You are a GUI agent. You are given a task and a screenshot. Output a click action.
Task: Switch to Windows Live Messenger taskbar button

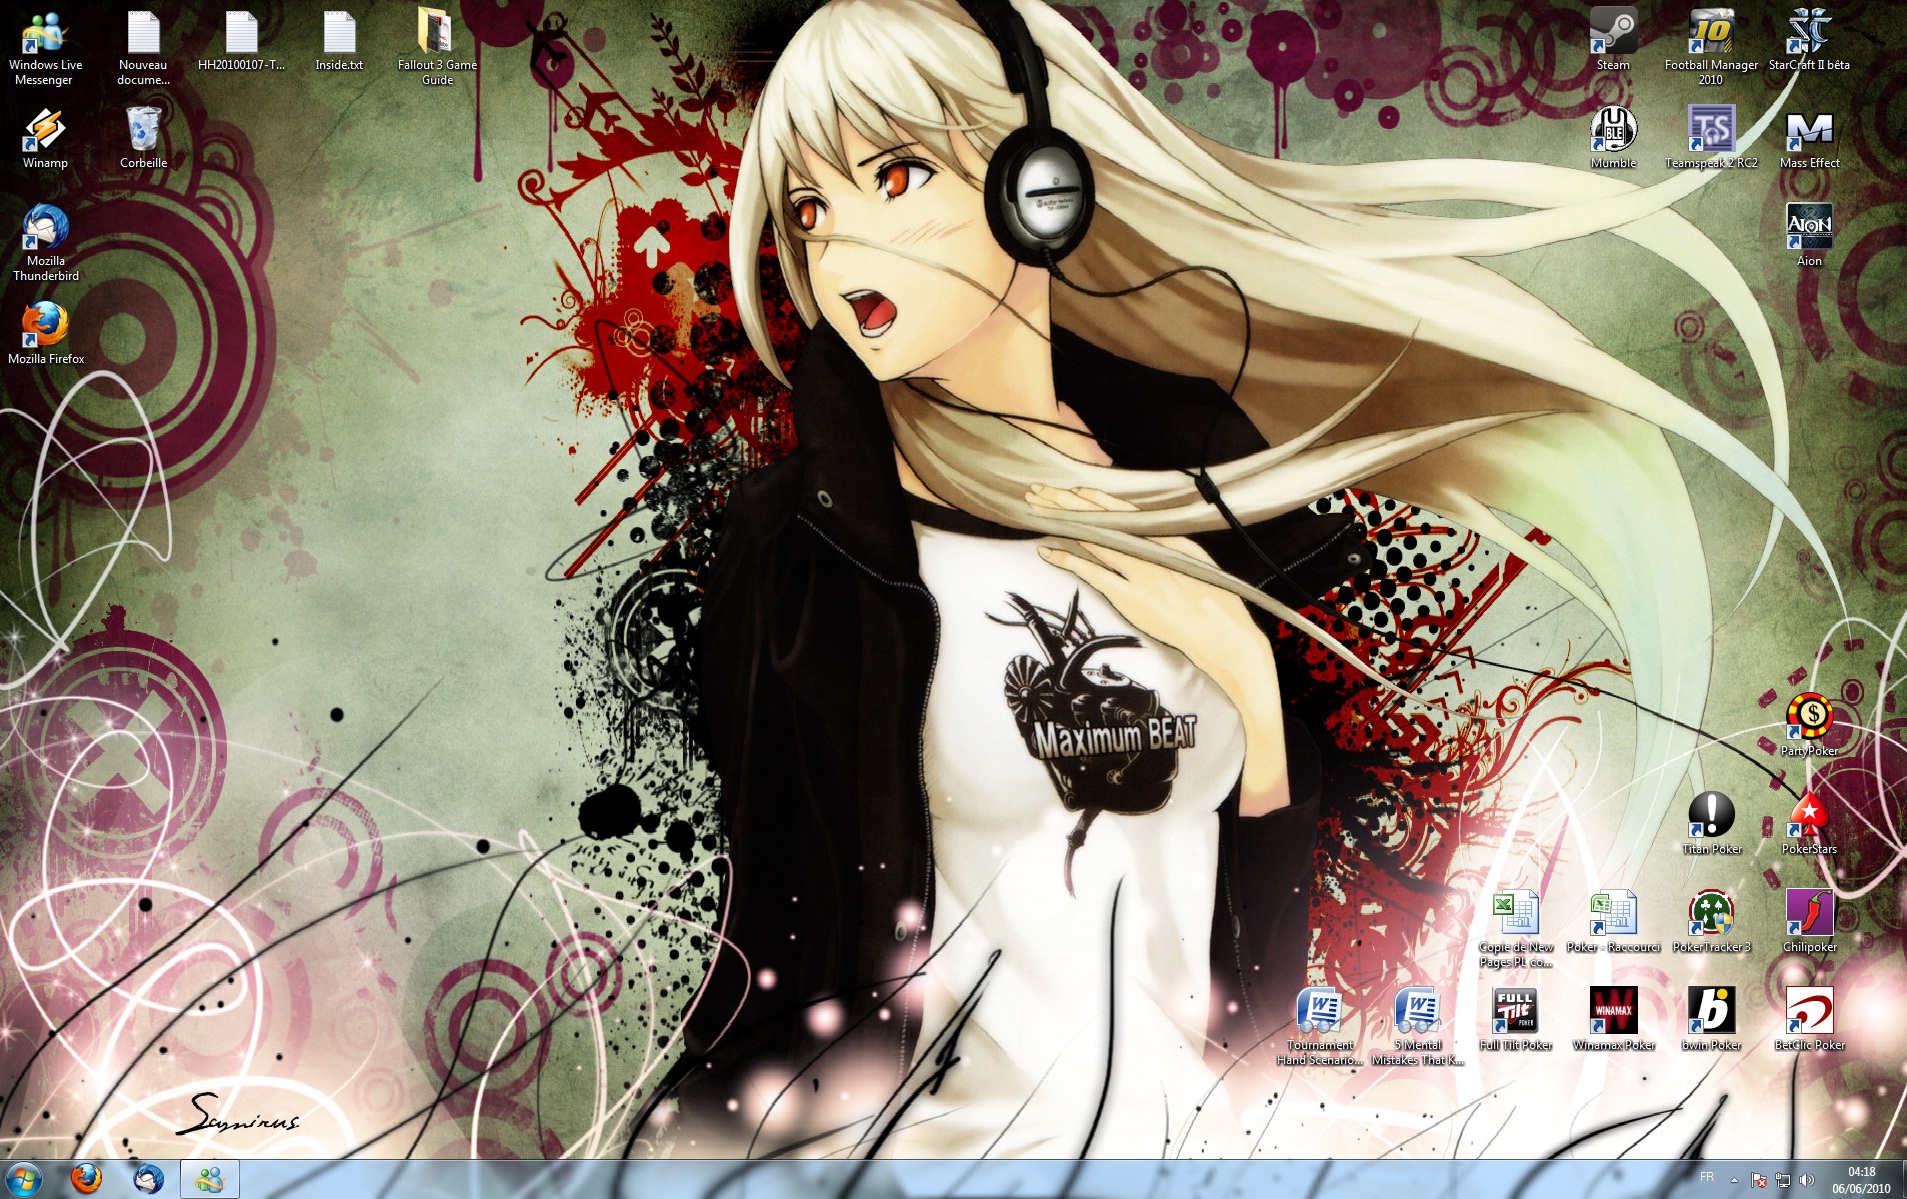[x=210, y=1180]
